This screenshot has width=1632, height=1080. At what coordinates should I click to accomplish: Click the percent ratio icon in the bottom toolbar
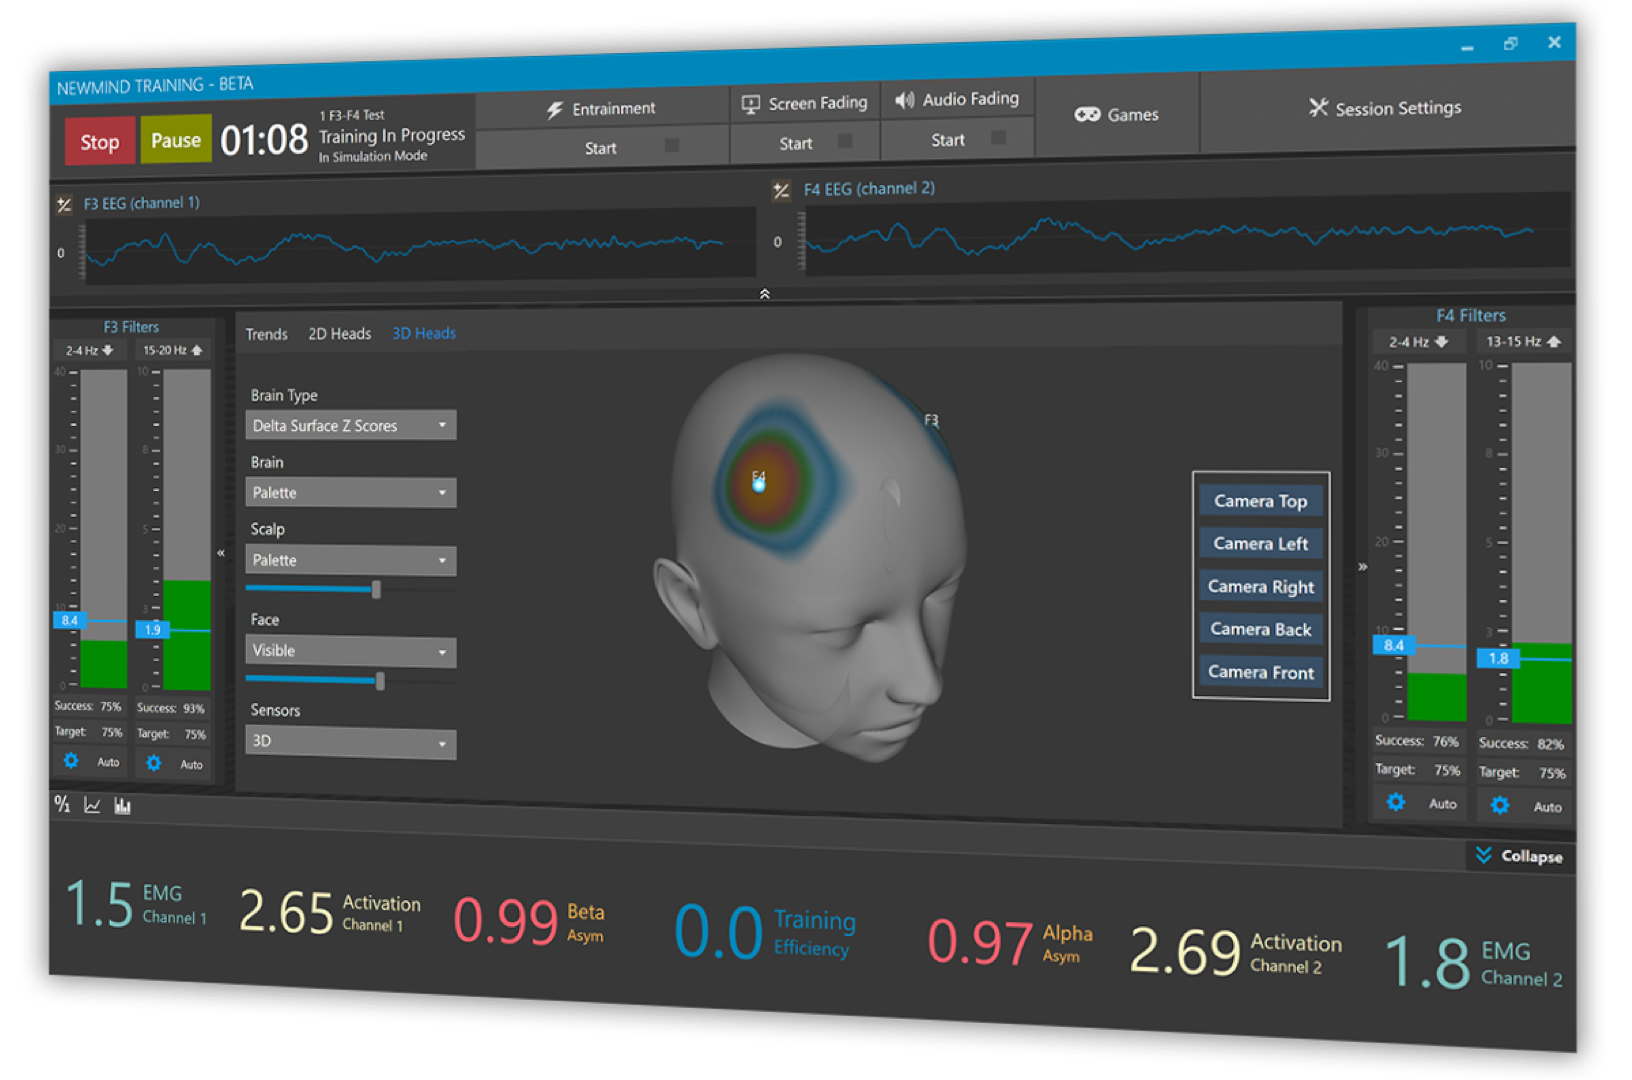tap(62, 804)
